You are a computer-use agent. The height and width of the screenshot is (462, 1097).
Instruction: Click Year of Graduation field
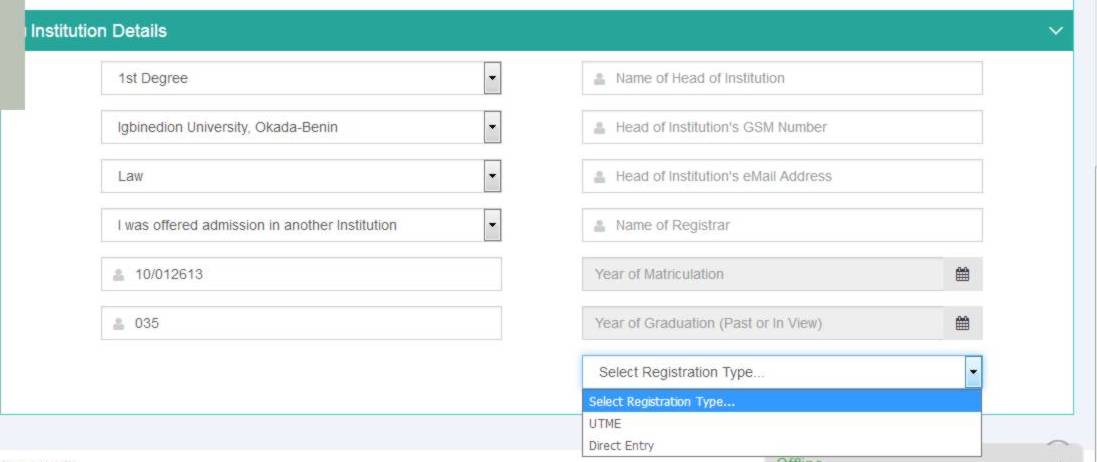click(763, 323)
